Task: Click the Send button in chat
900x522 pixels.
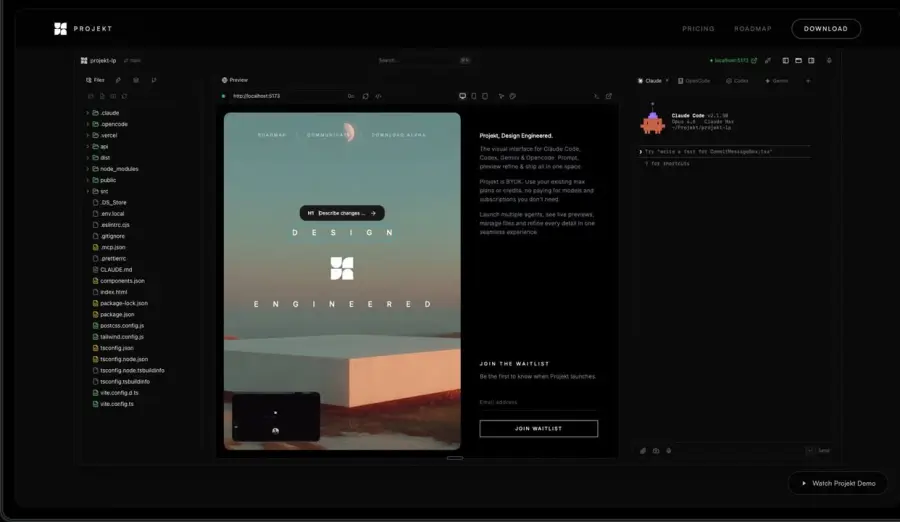Action: 824,451
